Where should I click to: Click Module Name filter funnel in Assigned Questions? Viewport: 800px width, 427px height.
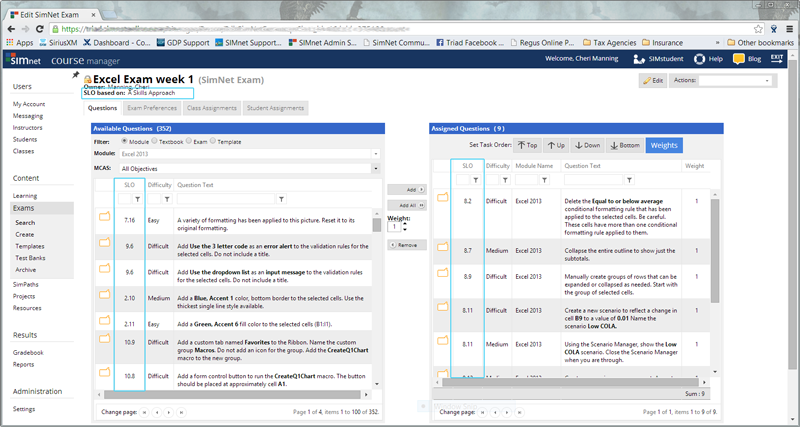(545, 180)
